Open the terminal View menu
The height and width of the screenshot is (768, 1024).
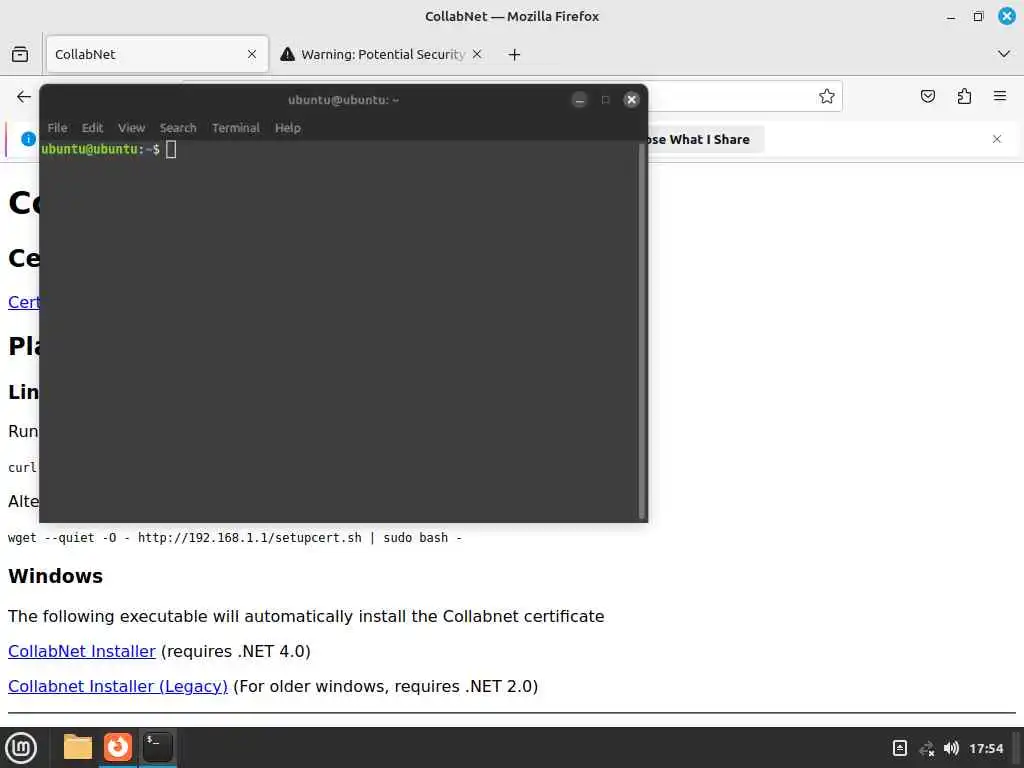131,128
